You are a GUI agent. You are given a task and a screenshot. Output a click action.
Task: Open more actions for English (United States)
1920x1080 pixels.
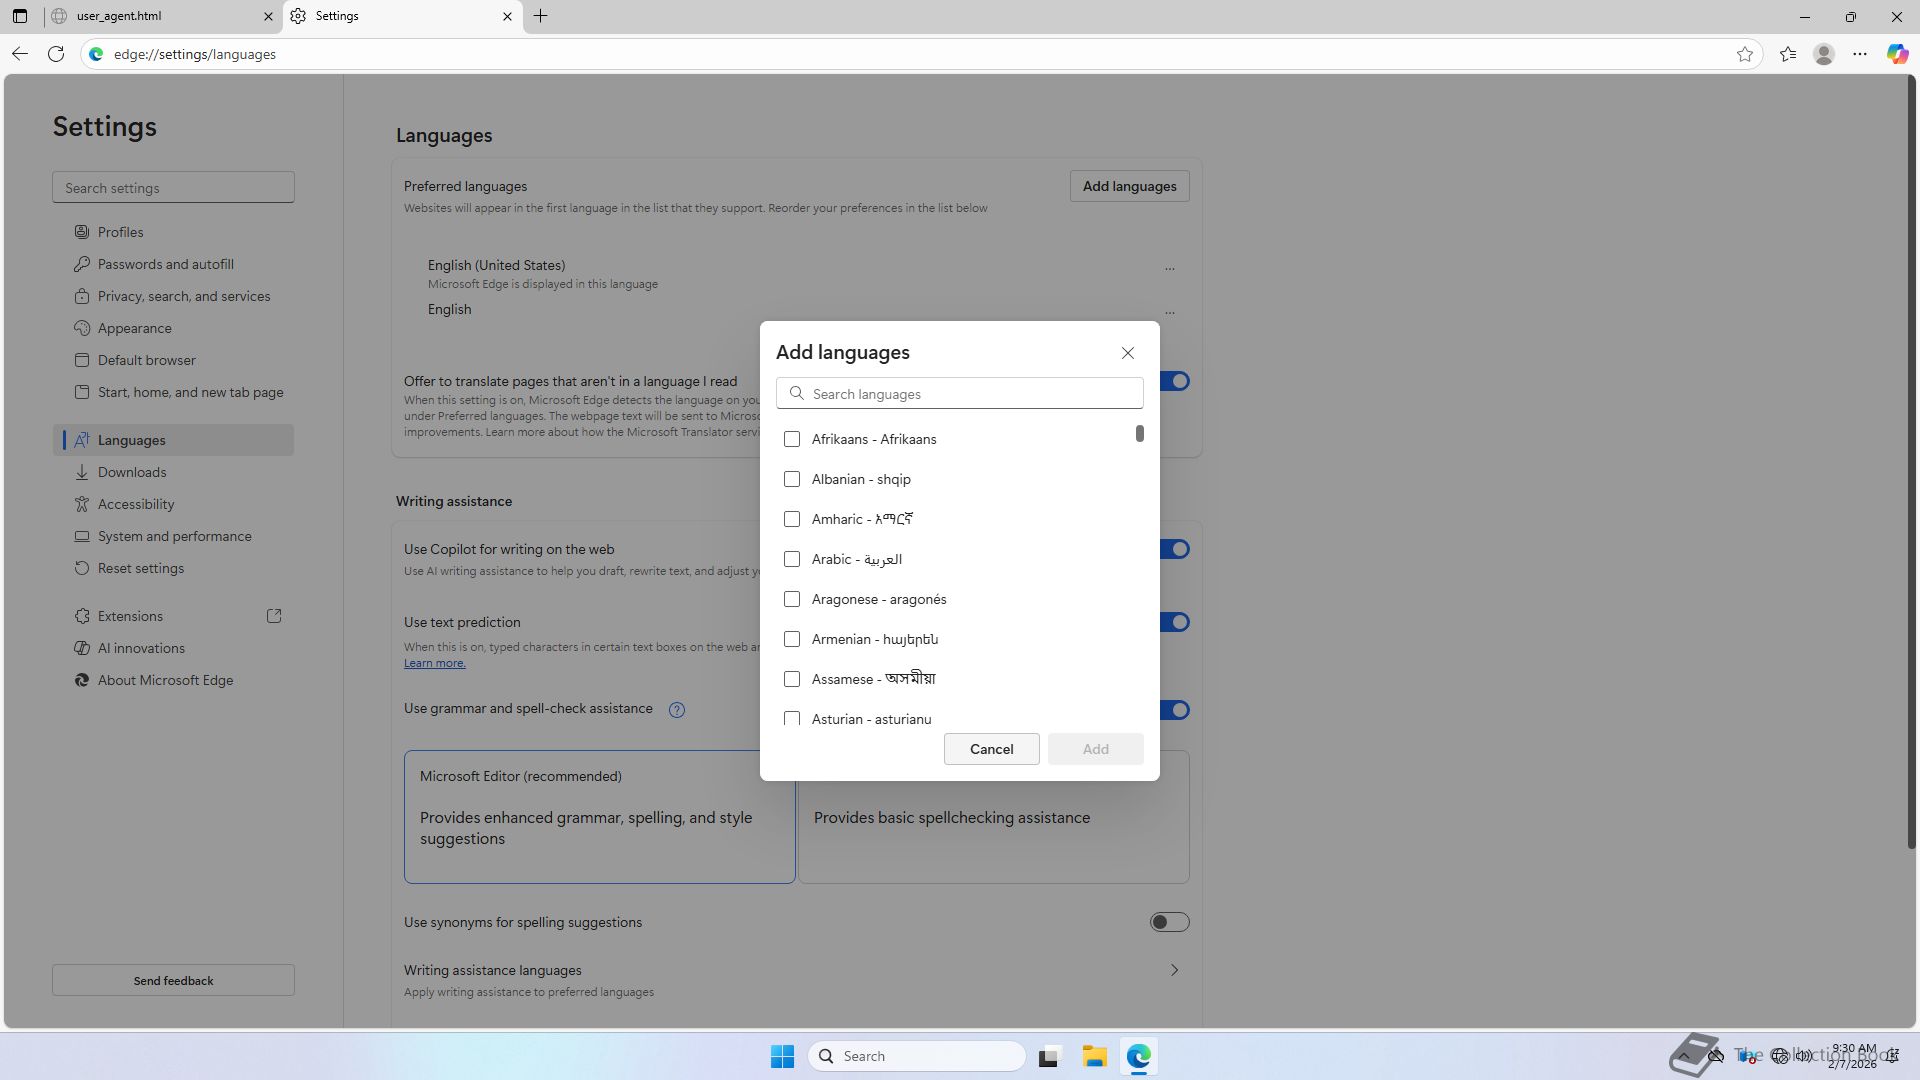coord(1169,268)
